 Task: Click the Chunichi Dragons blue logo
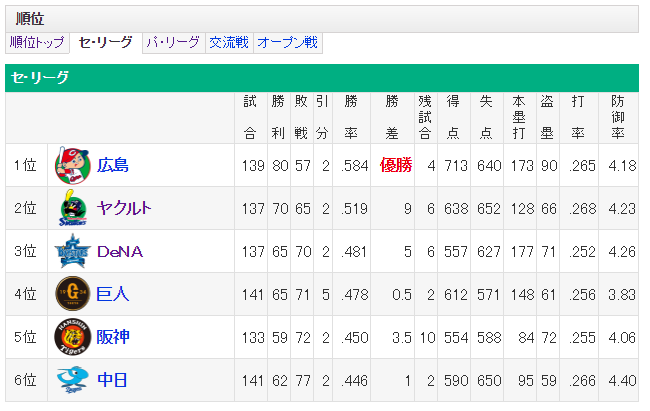(x=73, y=379)
